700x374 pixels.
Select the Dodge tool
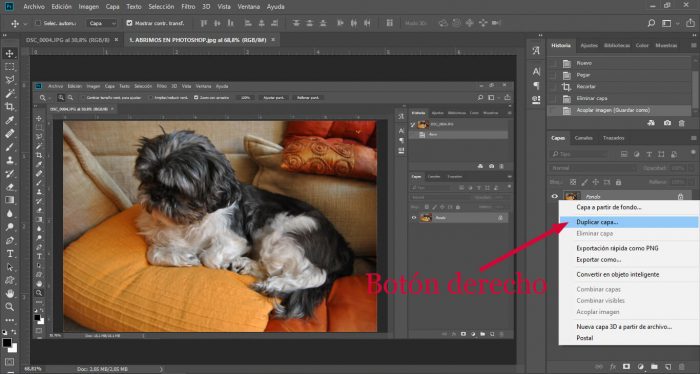pos(9,227)
